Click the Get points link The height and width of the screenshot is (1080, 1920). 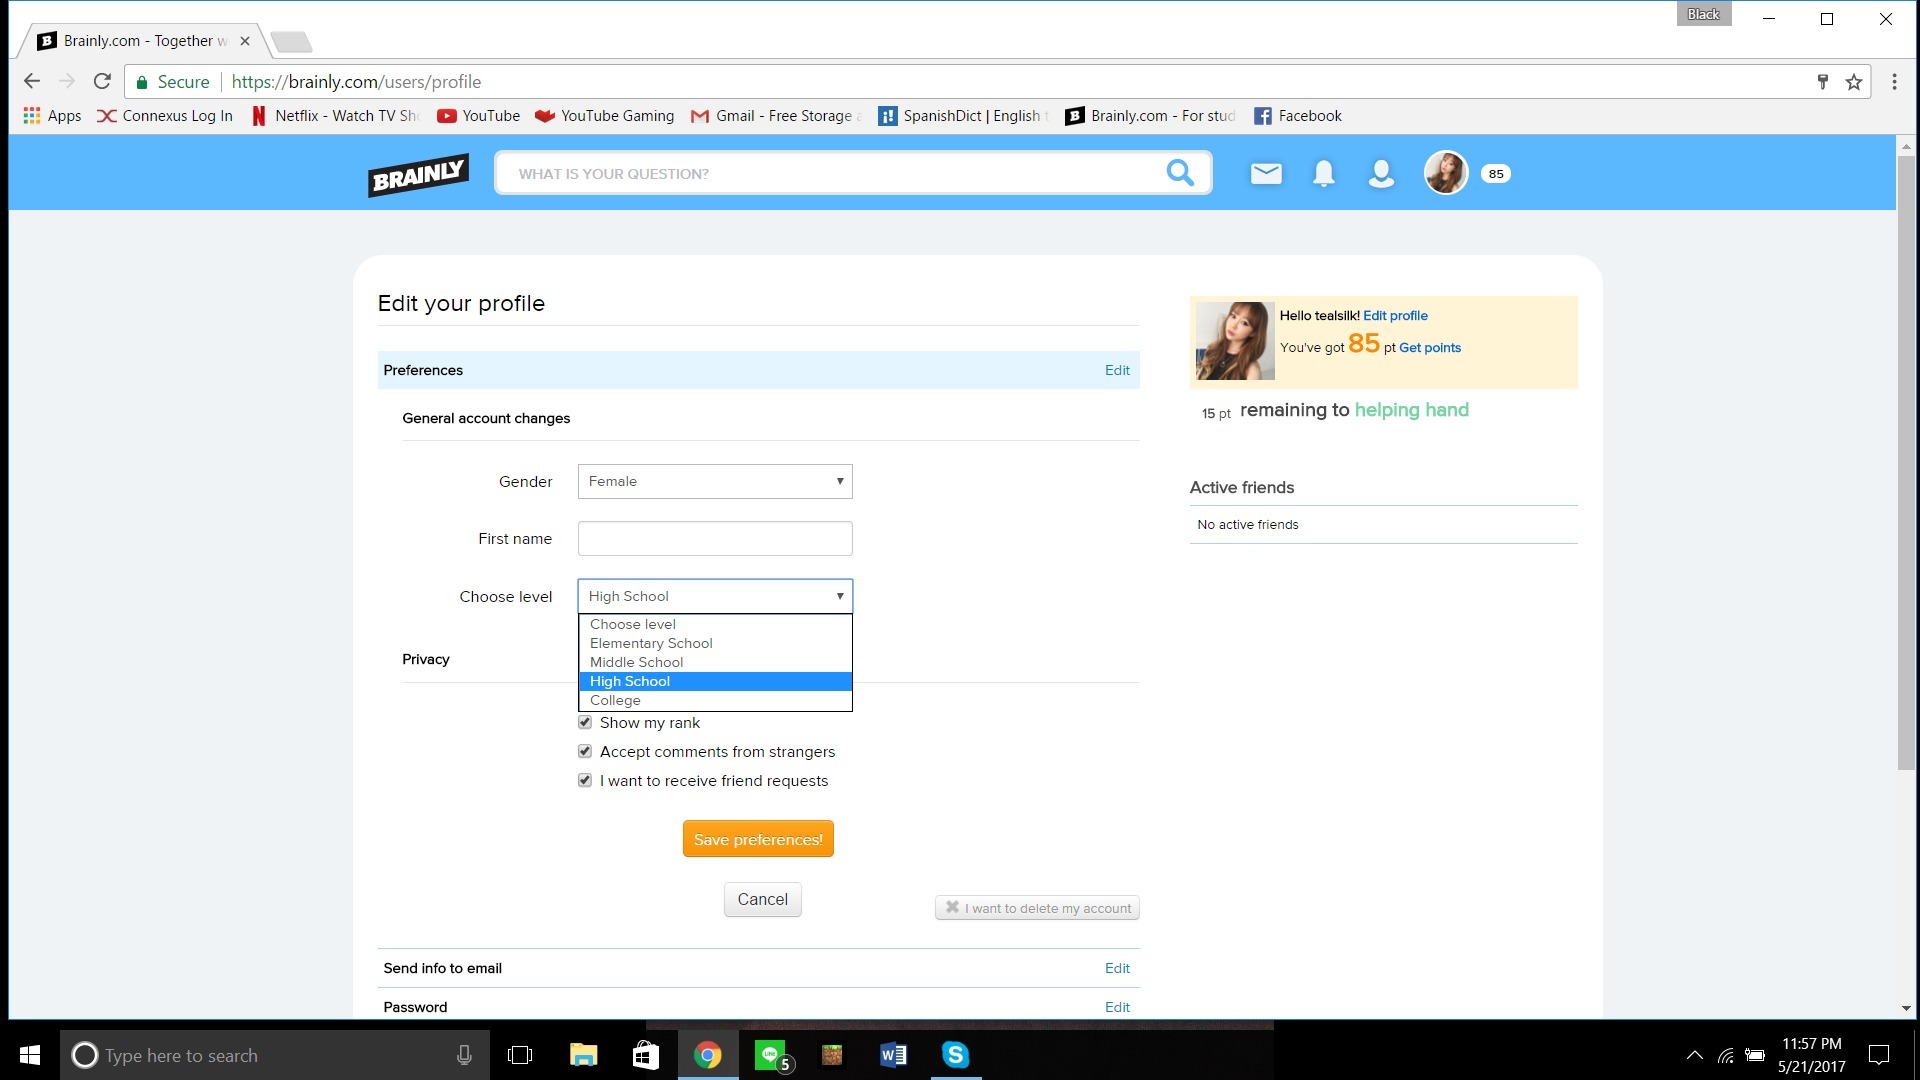pos(1429,348)
